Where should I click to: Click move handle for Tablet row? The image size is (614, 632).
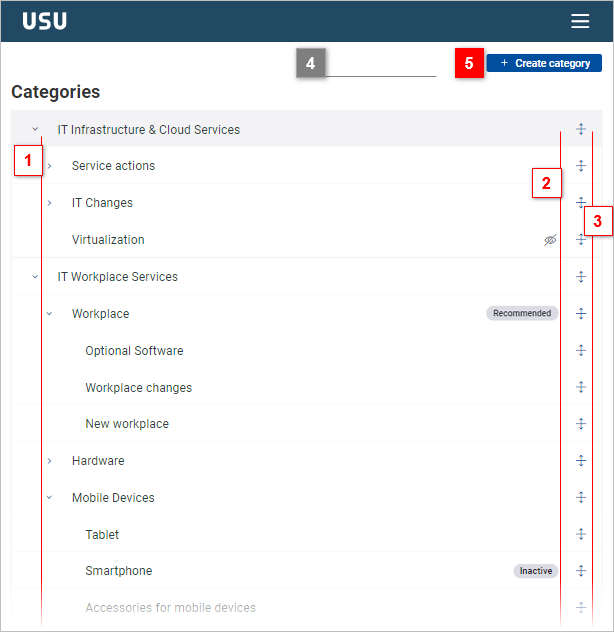[x=581, y=535]
